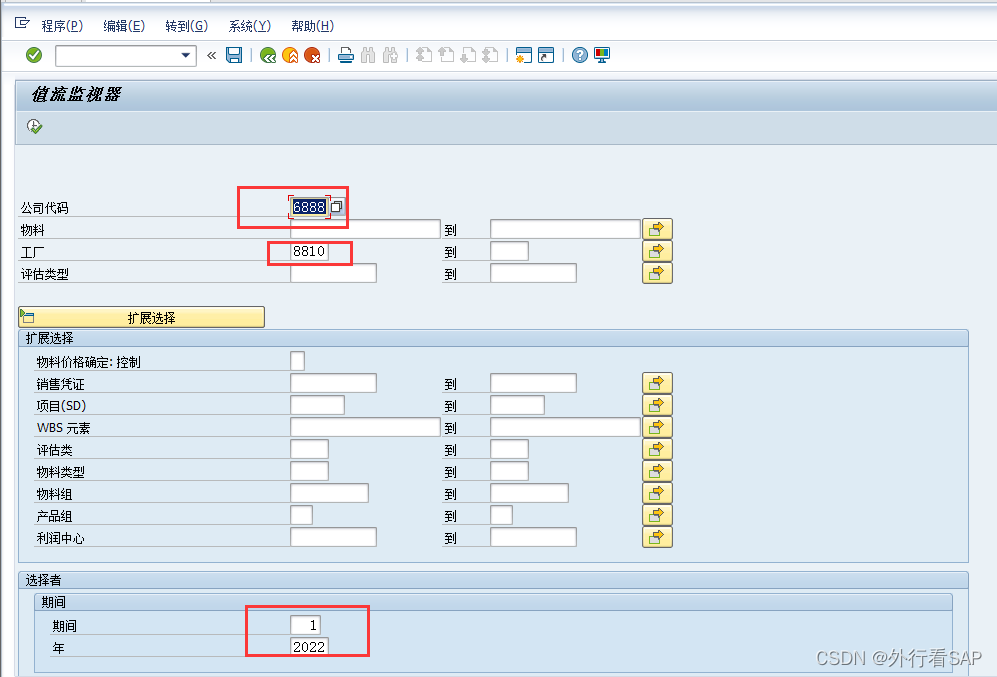Open multiple selection for 项目(SD)
The height and width of the screenshot is (677, 997).
point(657,405)
